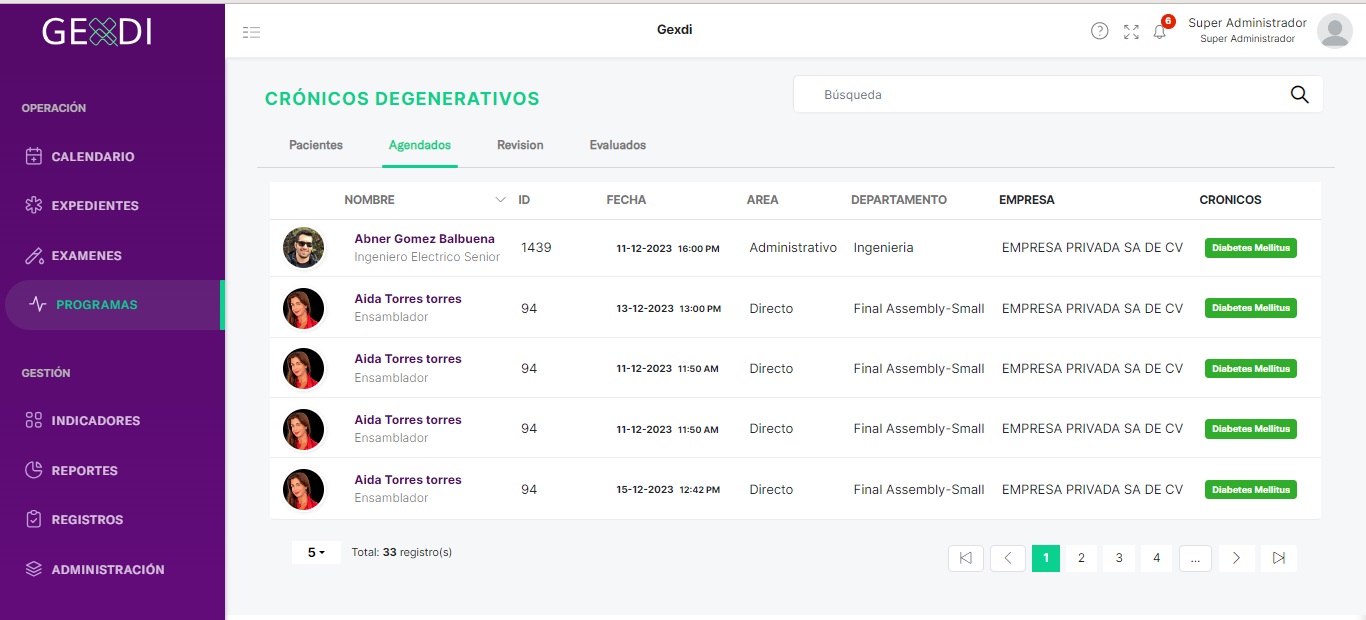Viewport: 1366px width, 620px height.
Task: Click the Super Administrador name text
Action: pyautogui.click(x=1247, y=23)
